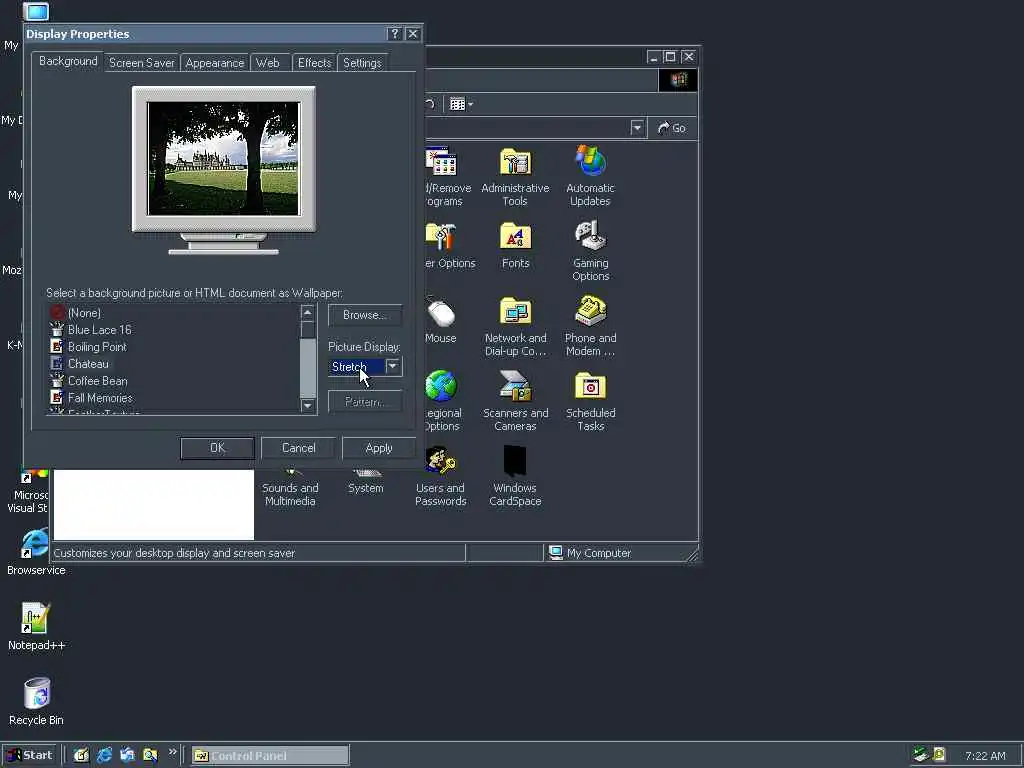Click Cancel in Display Properties
Image resolution: width=1024 pixels, height=768 pixels.
298,448
